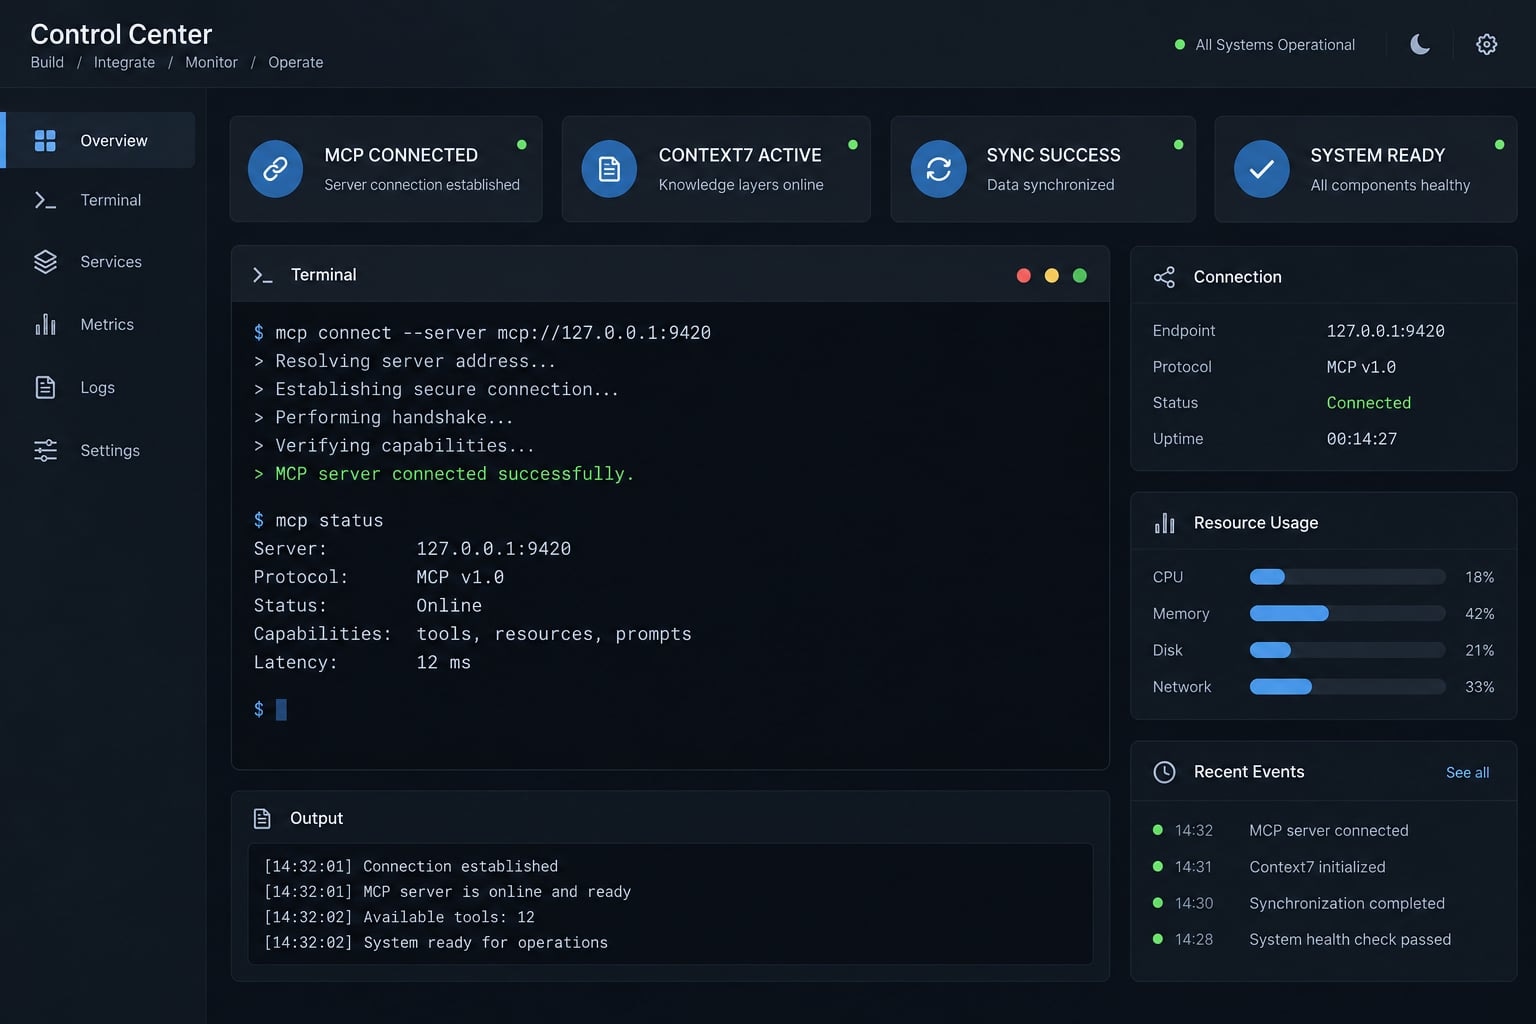
Task: Click the Available tools: 12 output line
Action: [399, 917]
